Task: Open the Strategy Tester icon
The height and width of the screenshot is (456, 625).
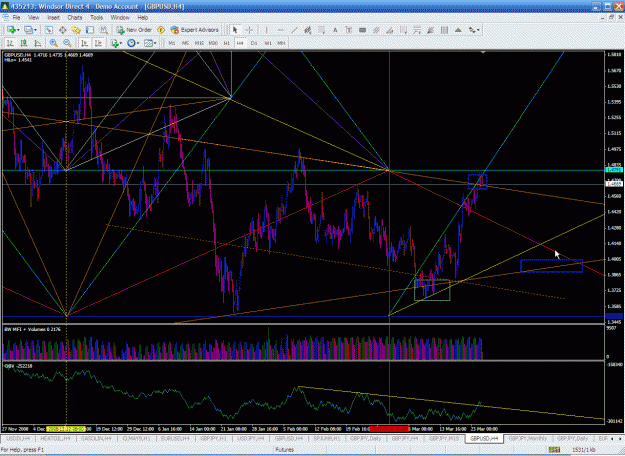Action: pos(104,30)
